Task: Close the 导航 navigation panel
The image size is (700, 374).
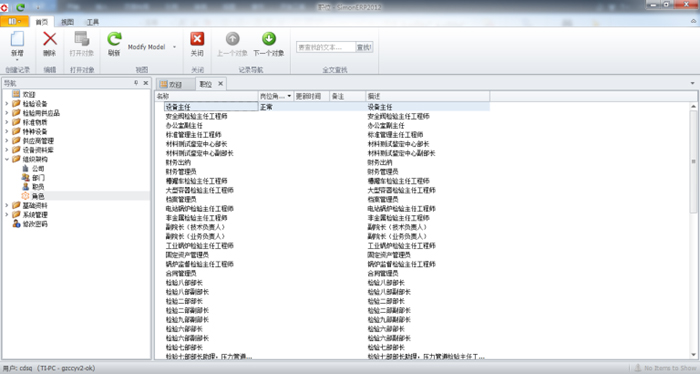Action: 146,83
